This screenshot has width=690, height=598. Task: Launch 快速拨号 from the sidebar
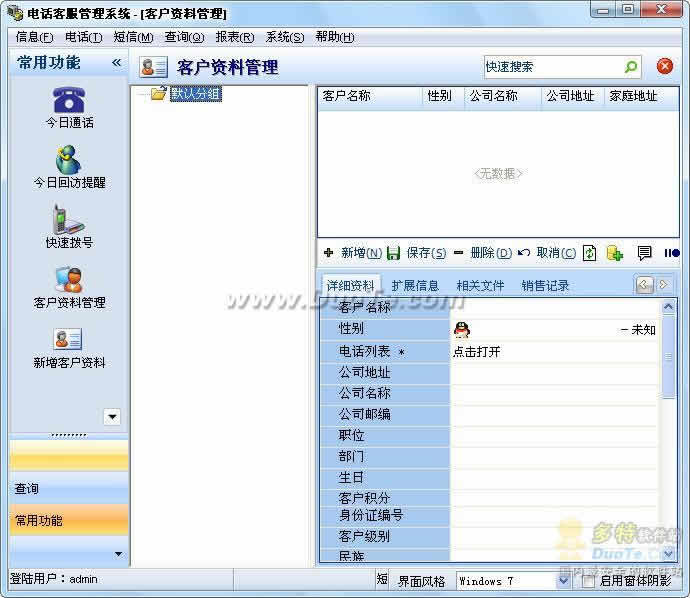tap(69, 224)
